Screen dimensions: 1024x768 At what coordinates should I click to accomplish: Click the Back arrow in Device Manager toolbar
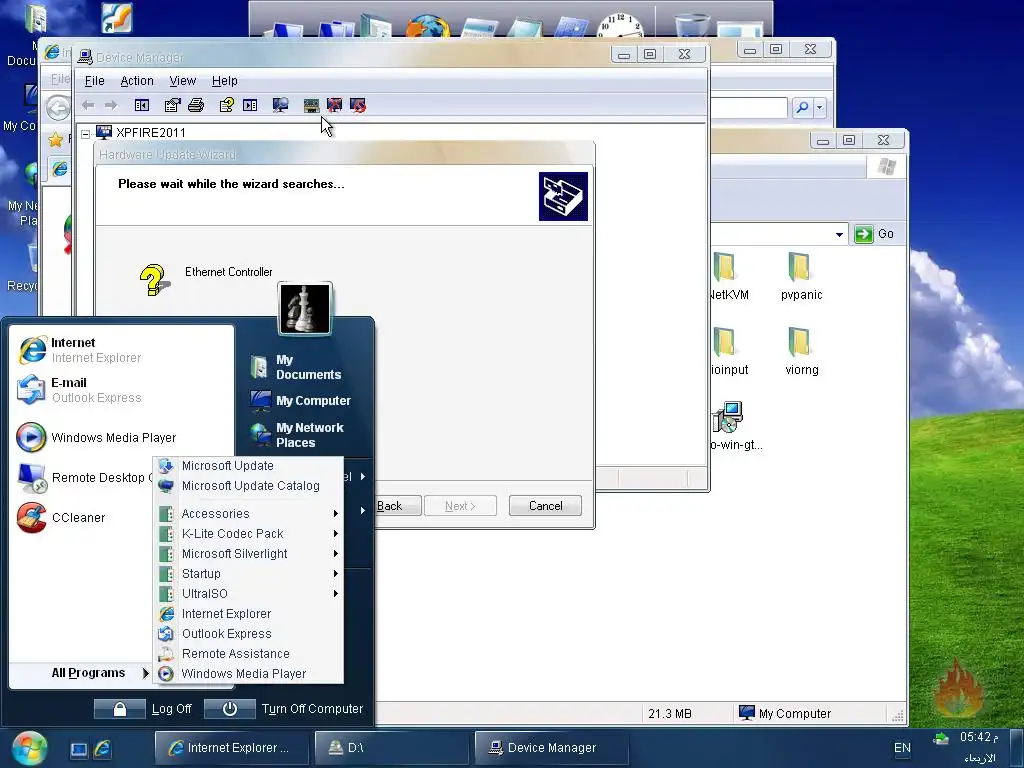tap(88, 105)
